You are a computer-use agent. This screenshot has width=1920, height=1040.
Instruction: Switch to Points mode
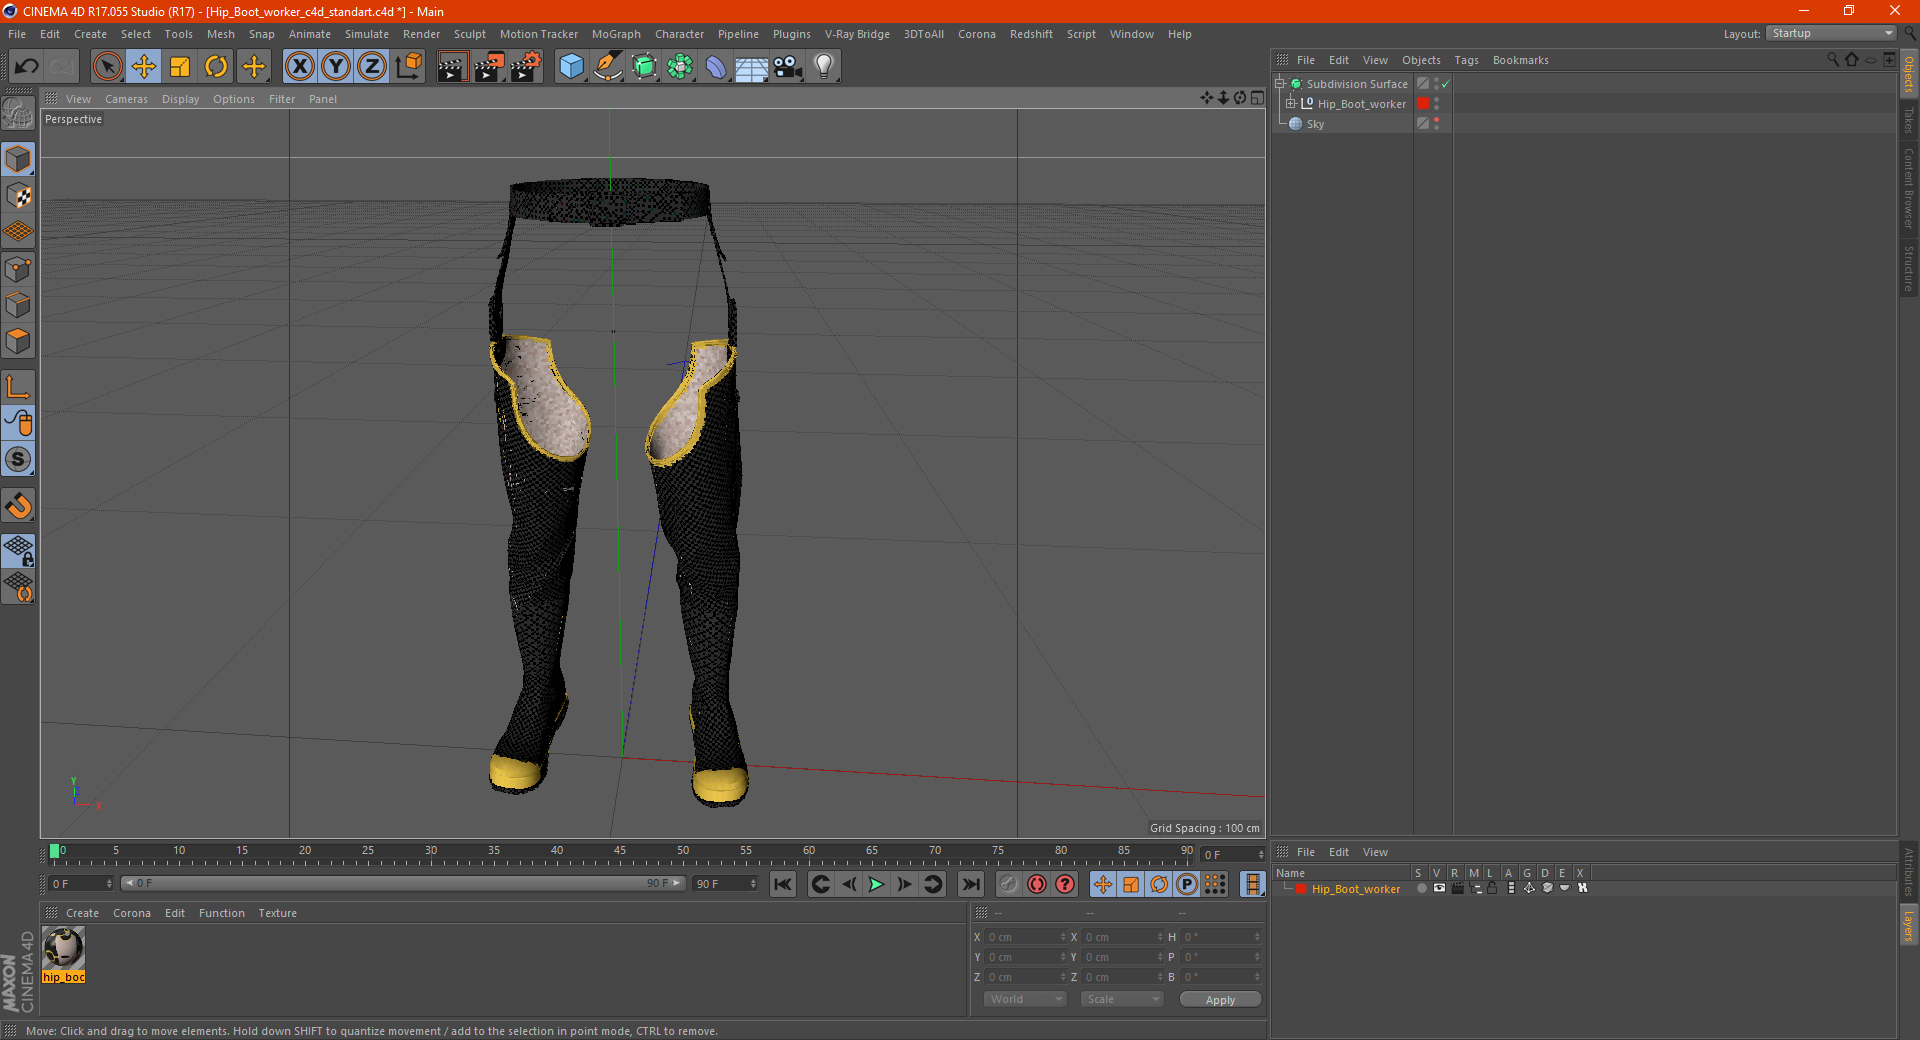18,269
